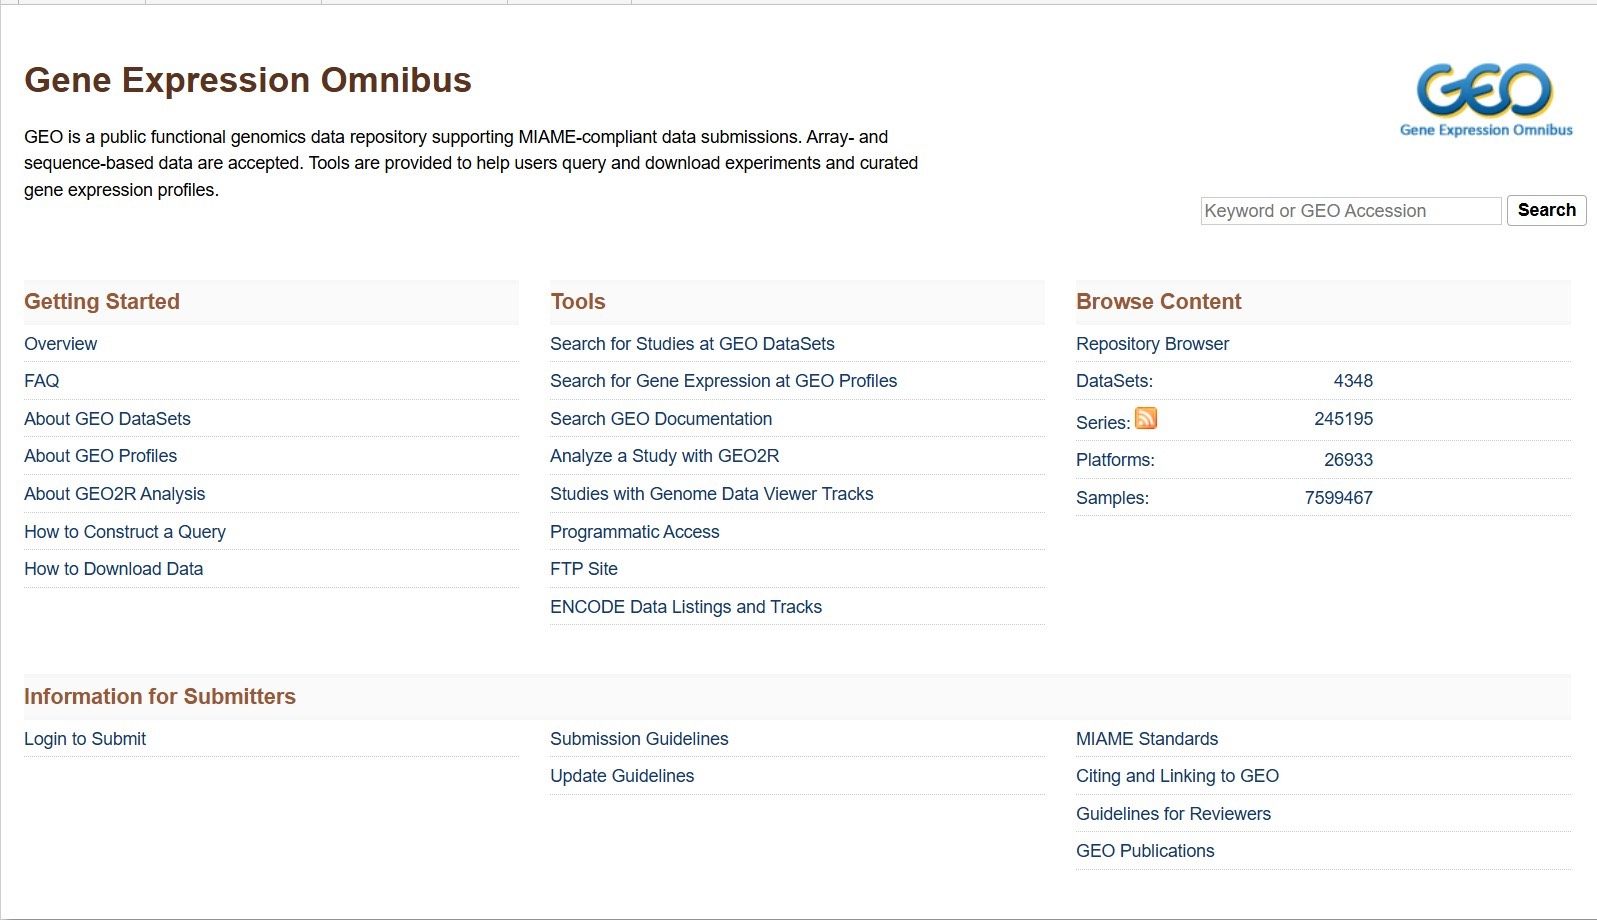The height and width of the screenshot is (920, 1597).
Task: Open About GEO2R Analysis page
Action: coord(114,494)
